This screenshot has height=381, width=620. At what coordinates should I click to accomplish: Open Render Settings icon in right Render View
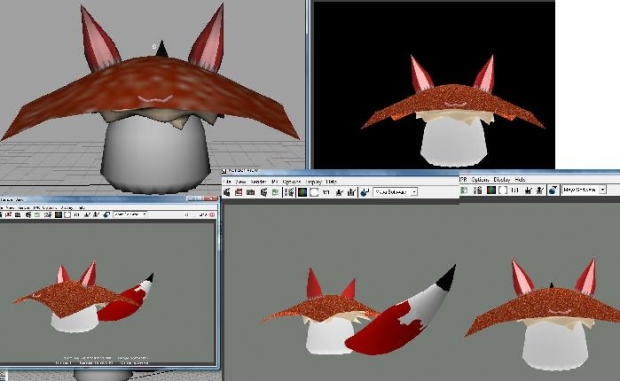478,190
